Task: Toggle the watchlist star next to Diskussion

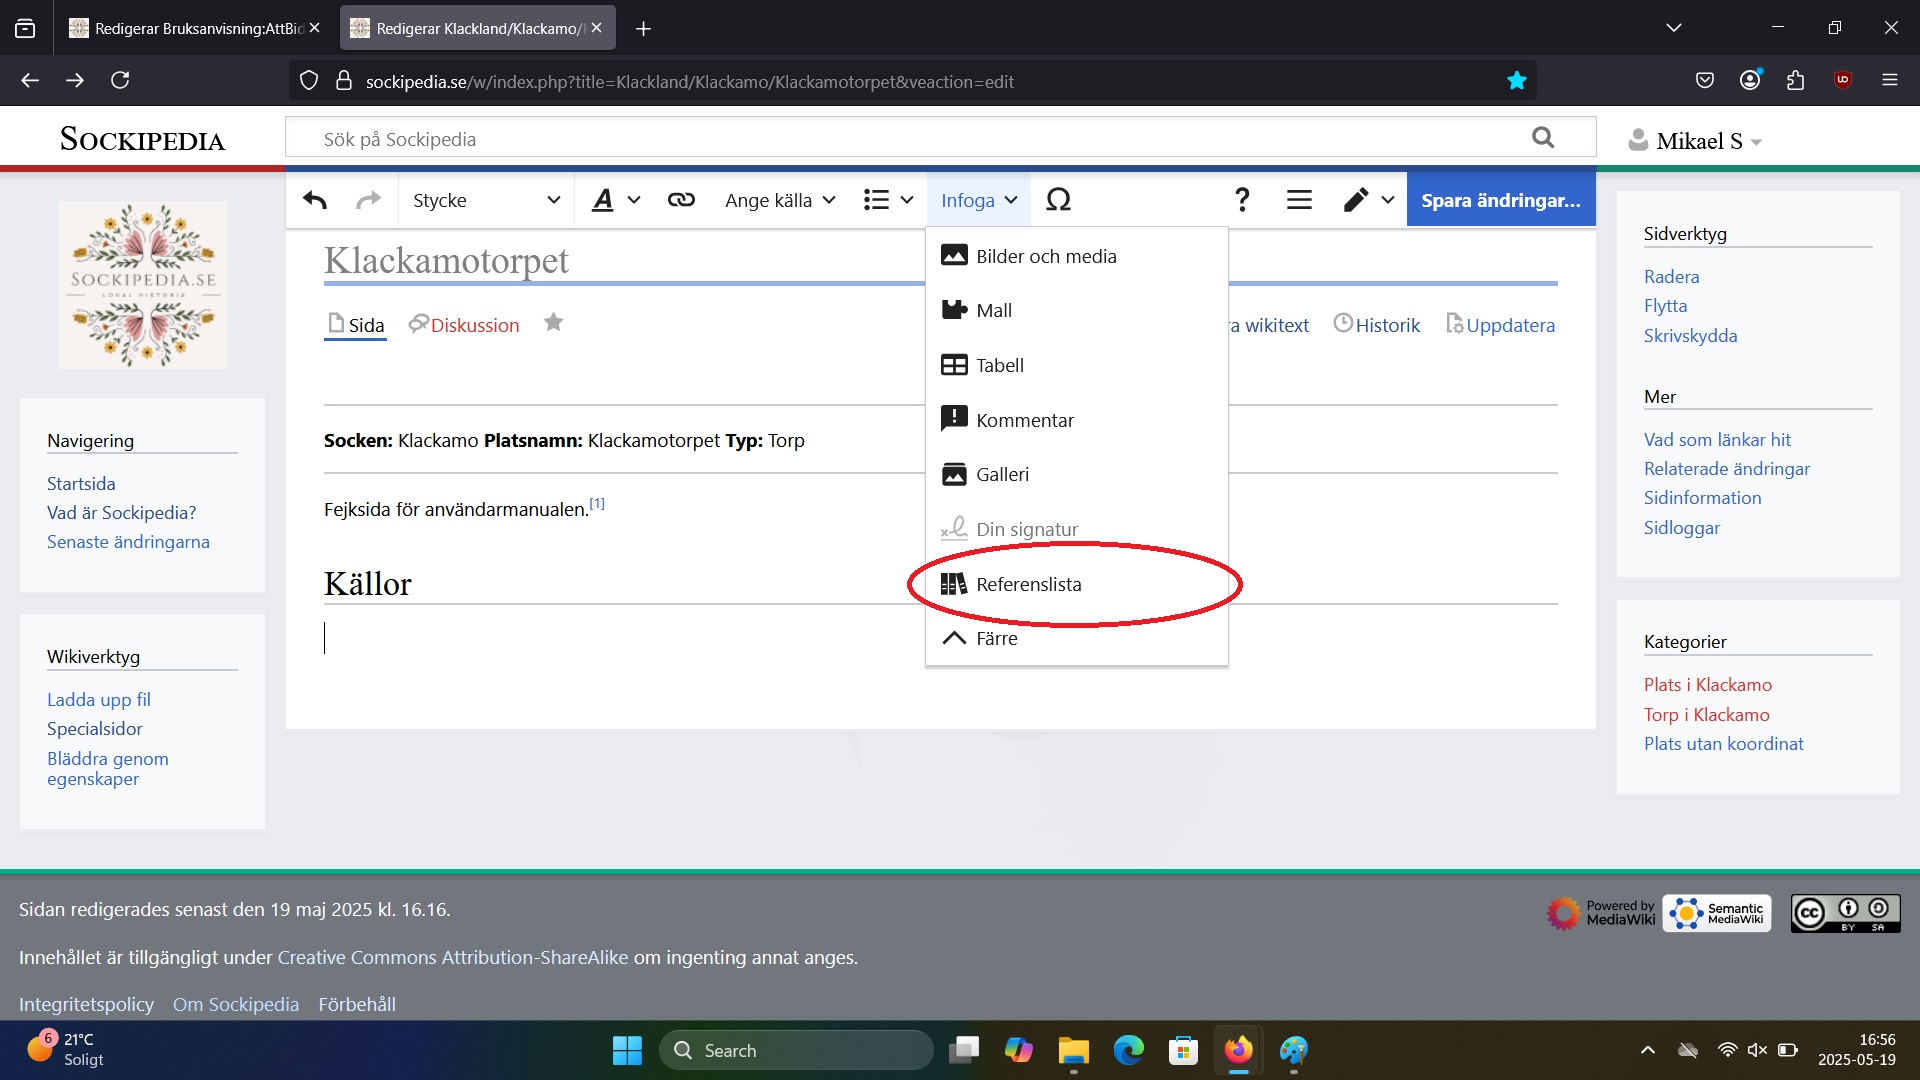Action: click(x=553, y=323)
